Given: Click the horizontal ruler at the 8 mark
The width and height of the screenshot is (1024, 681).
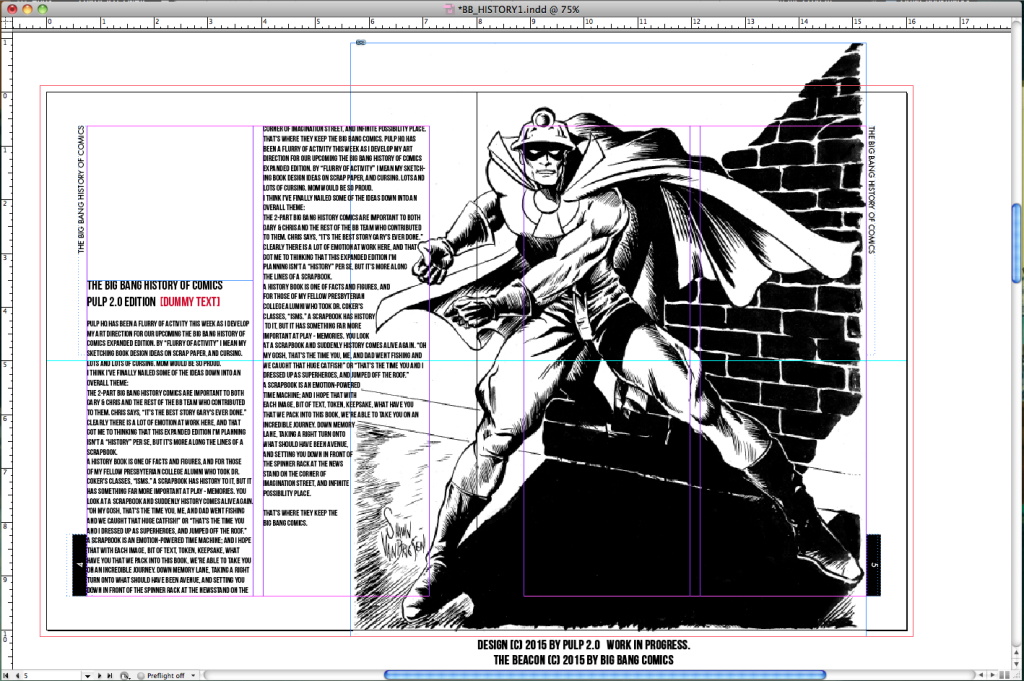Looking at the screenshot, I should pos(480,22).
